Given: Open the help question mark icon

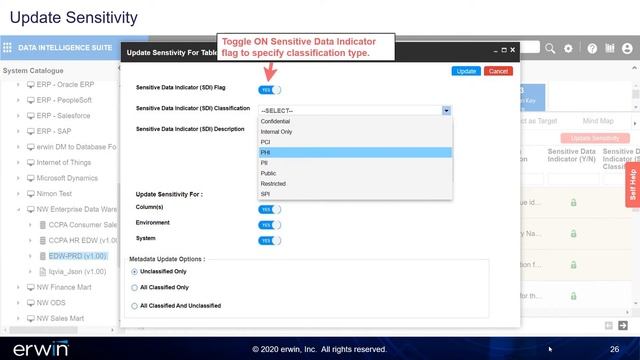Looking at the screenshot, I should point(592,49).
